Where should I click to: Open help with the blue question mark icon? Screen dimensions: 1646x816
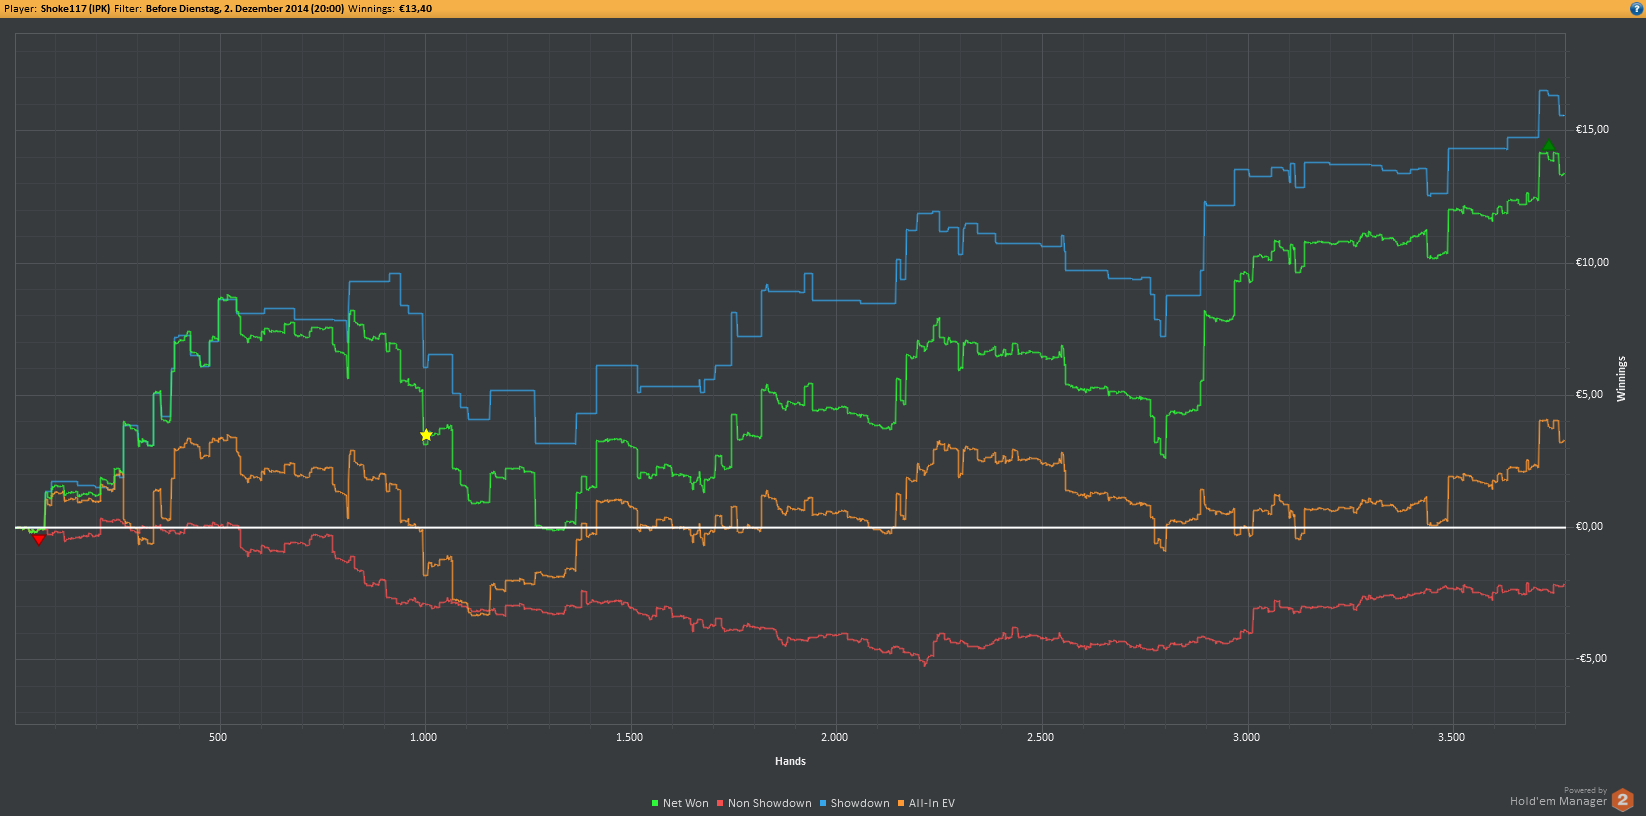click(x=1636, y=8)
